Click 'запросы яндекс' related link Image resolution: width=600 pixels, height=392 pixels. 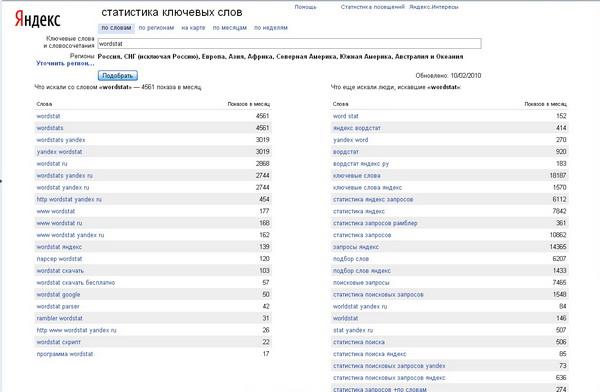[356, 247]
